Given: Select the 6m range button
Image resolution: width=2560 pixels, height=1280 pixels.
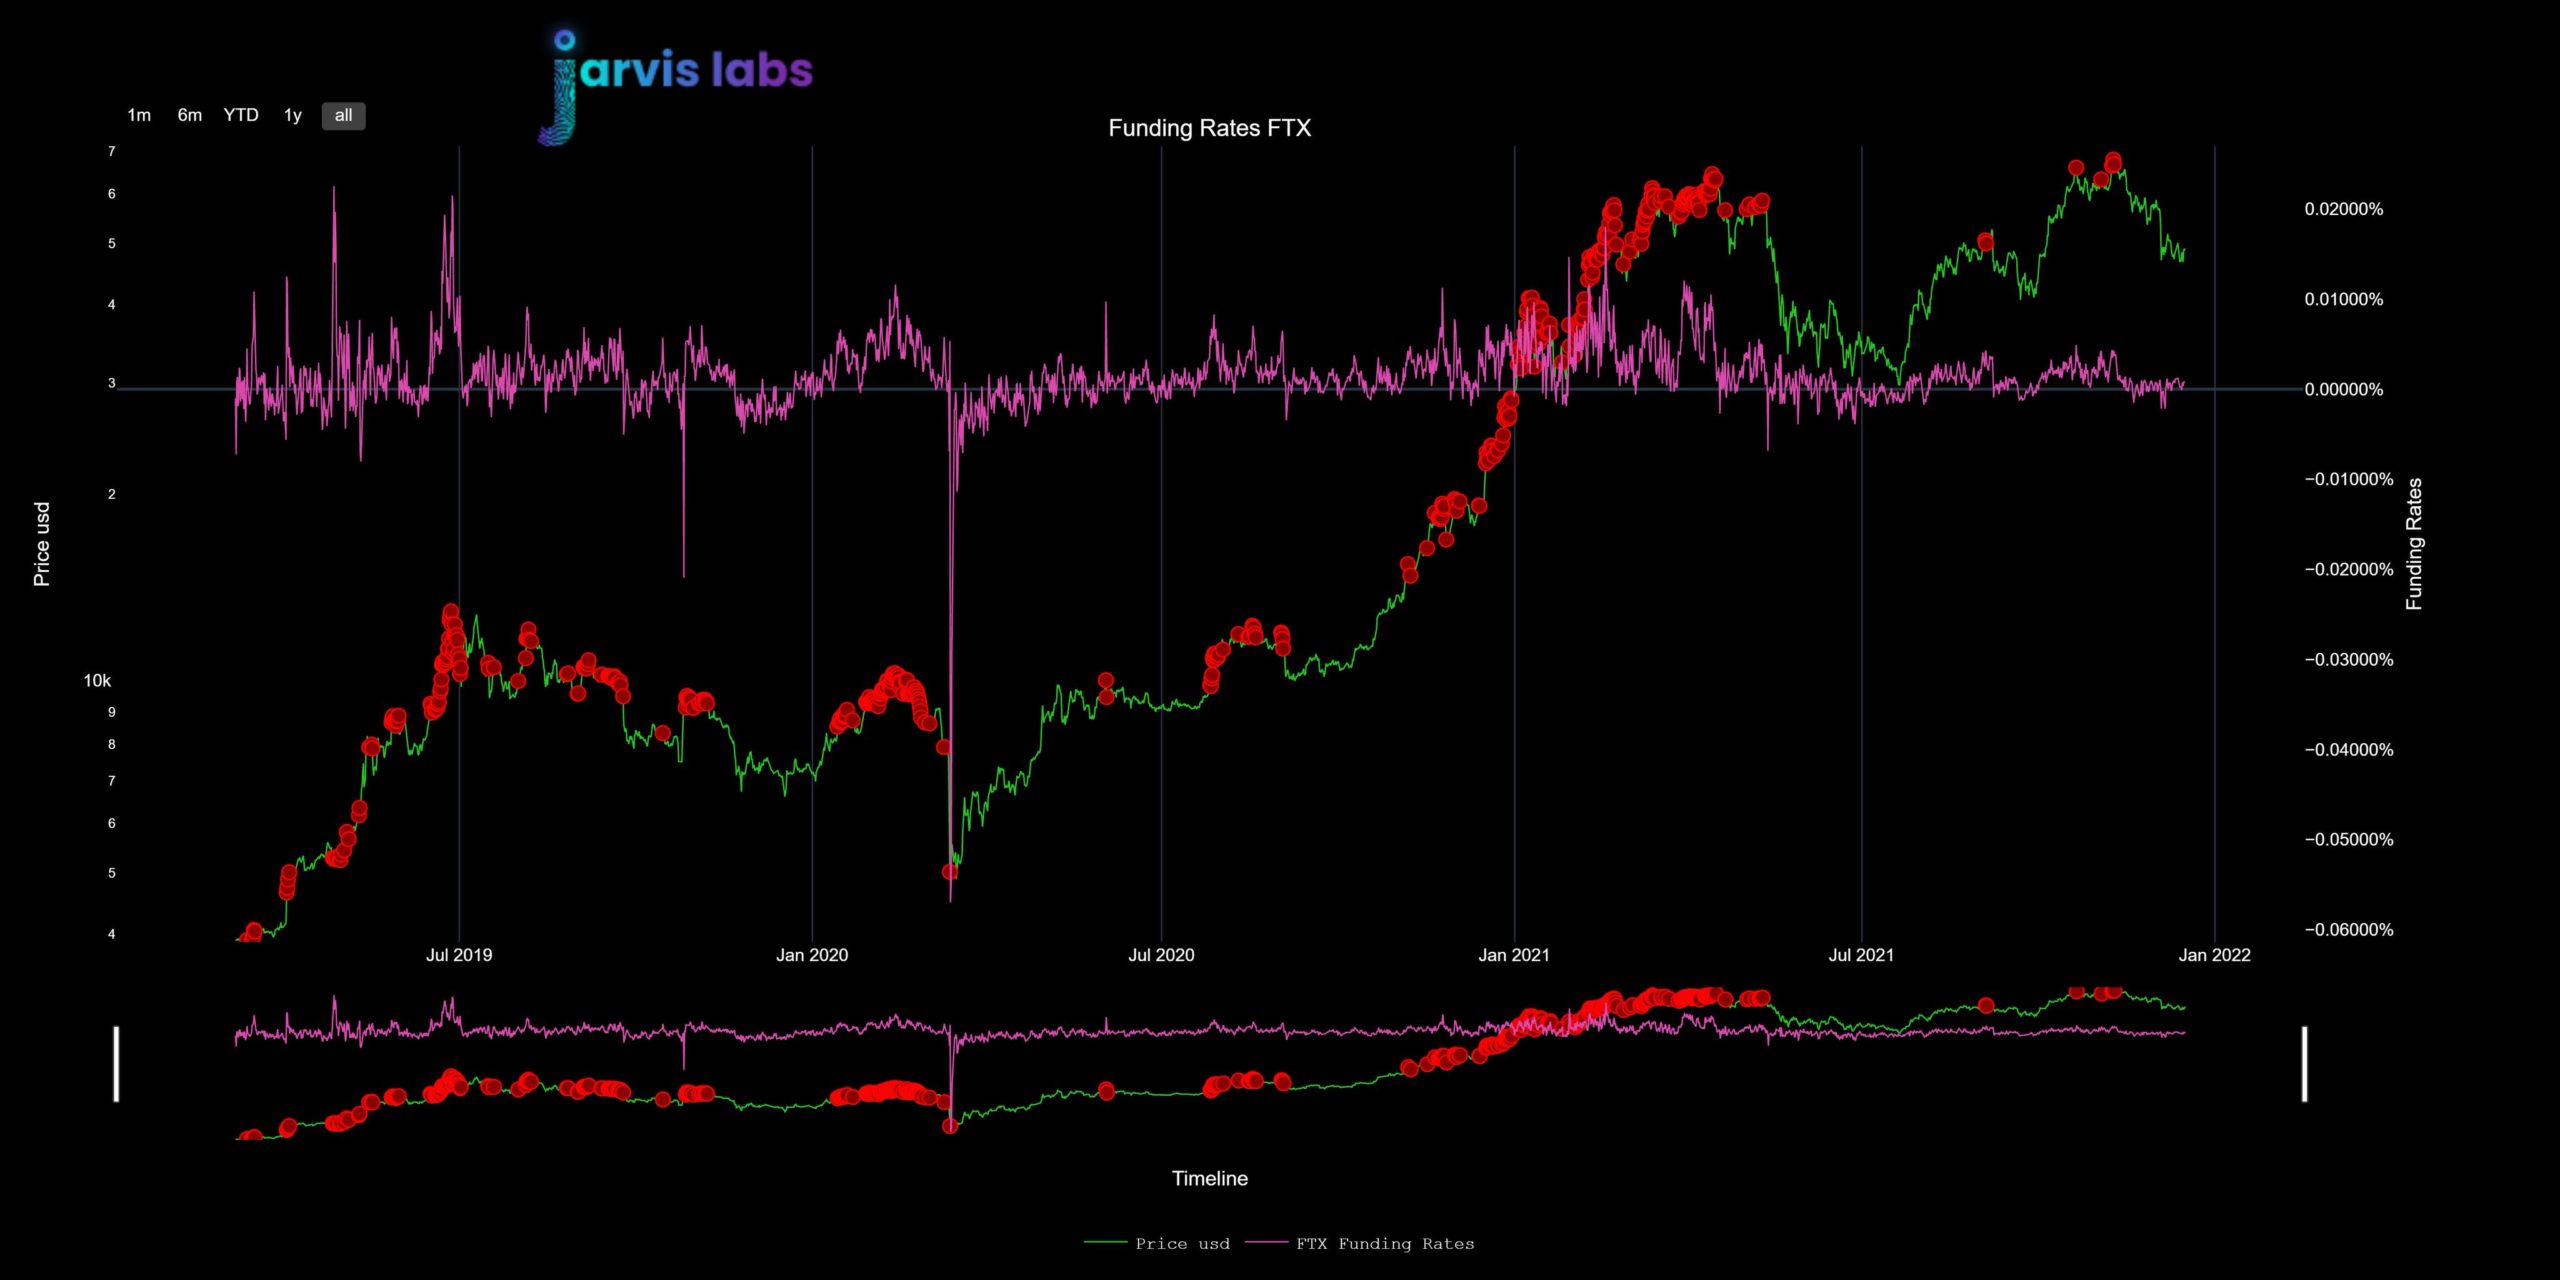Looking at the screenshot, I should click(190, 115).
